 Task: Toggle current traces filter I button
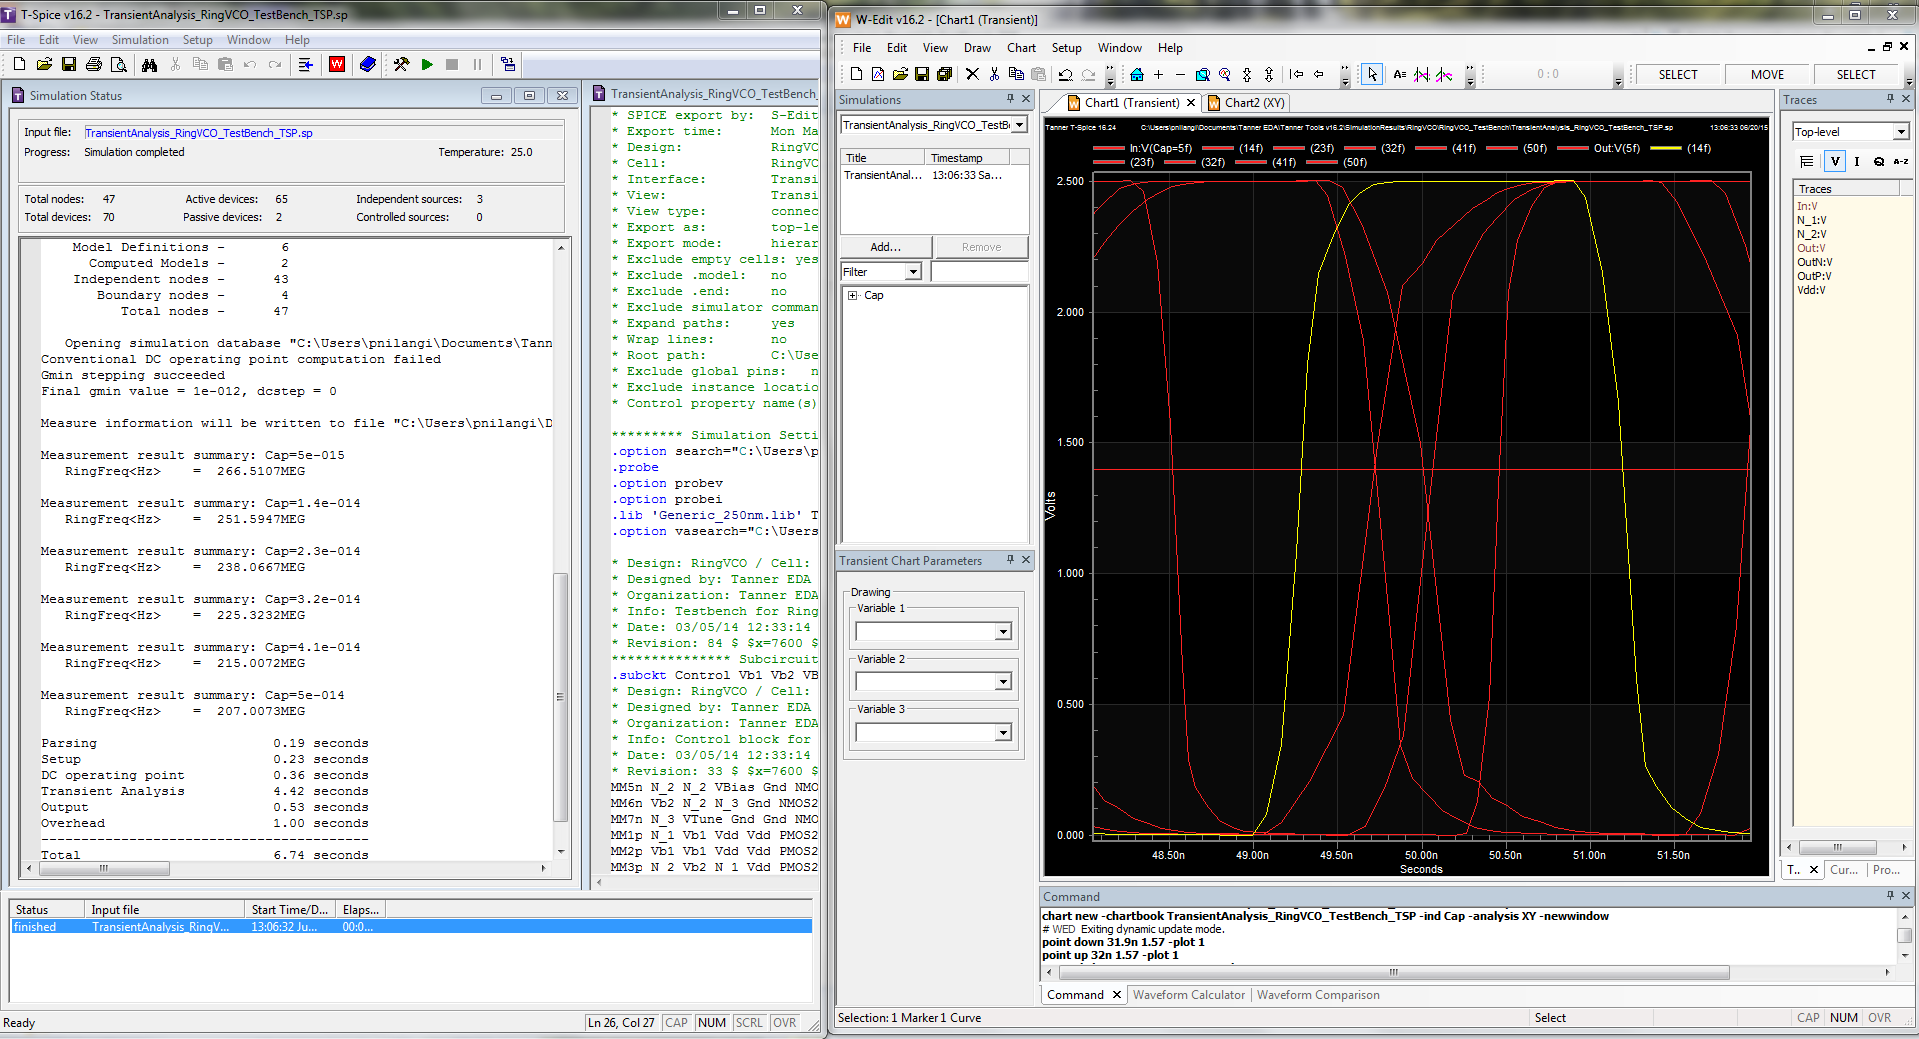click(1857, 161)
